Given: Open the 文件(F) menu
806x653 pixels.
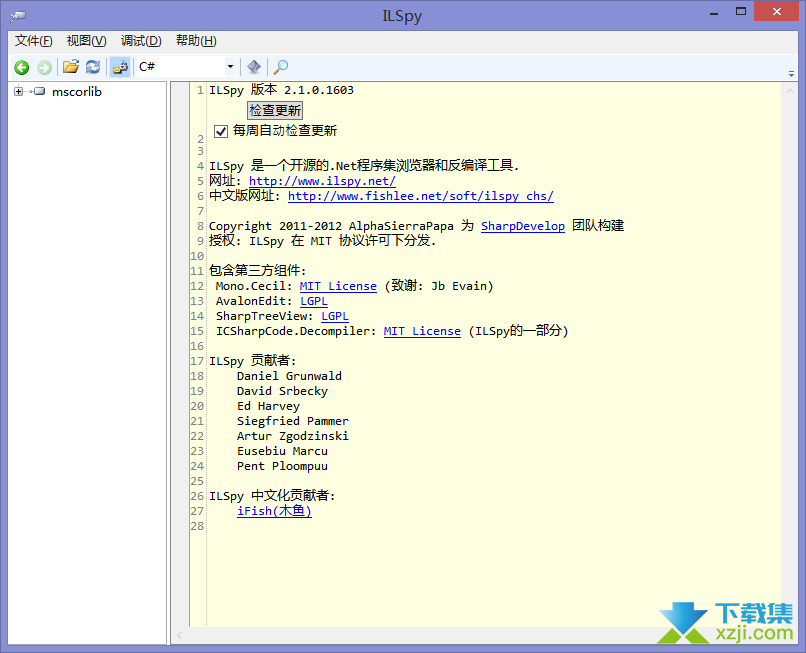Looking at the screenshot, I should (33, 41).
